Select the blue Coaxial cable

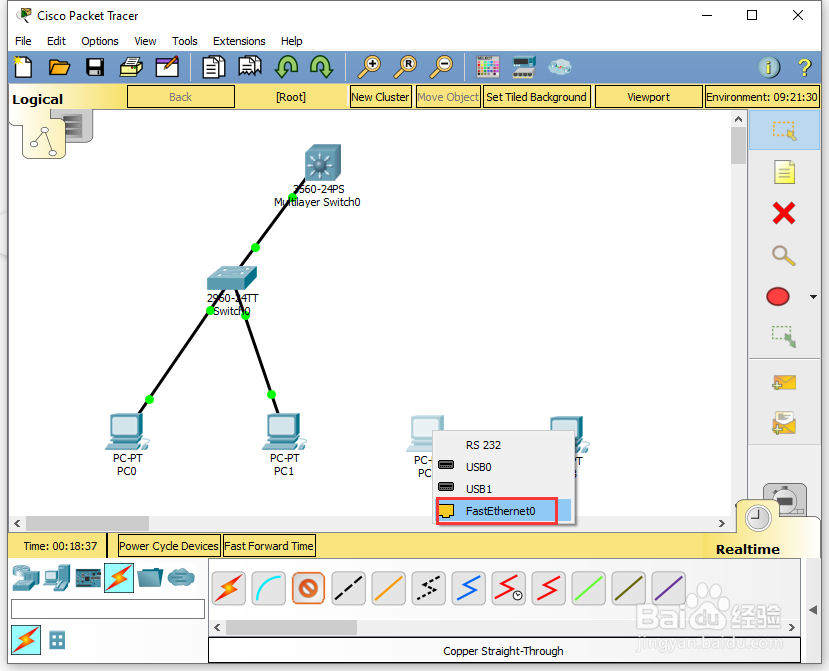coord(468,589)
